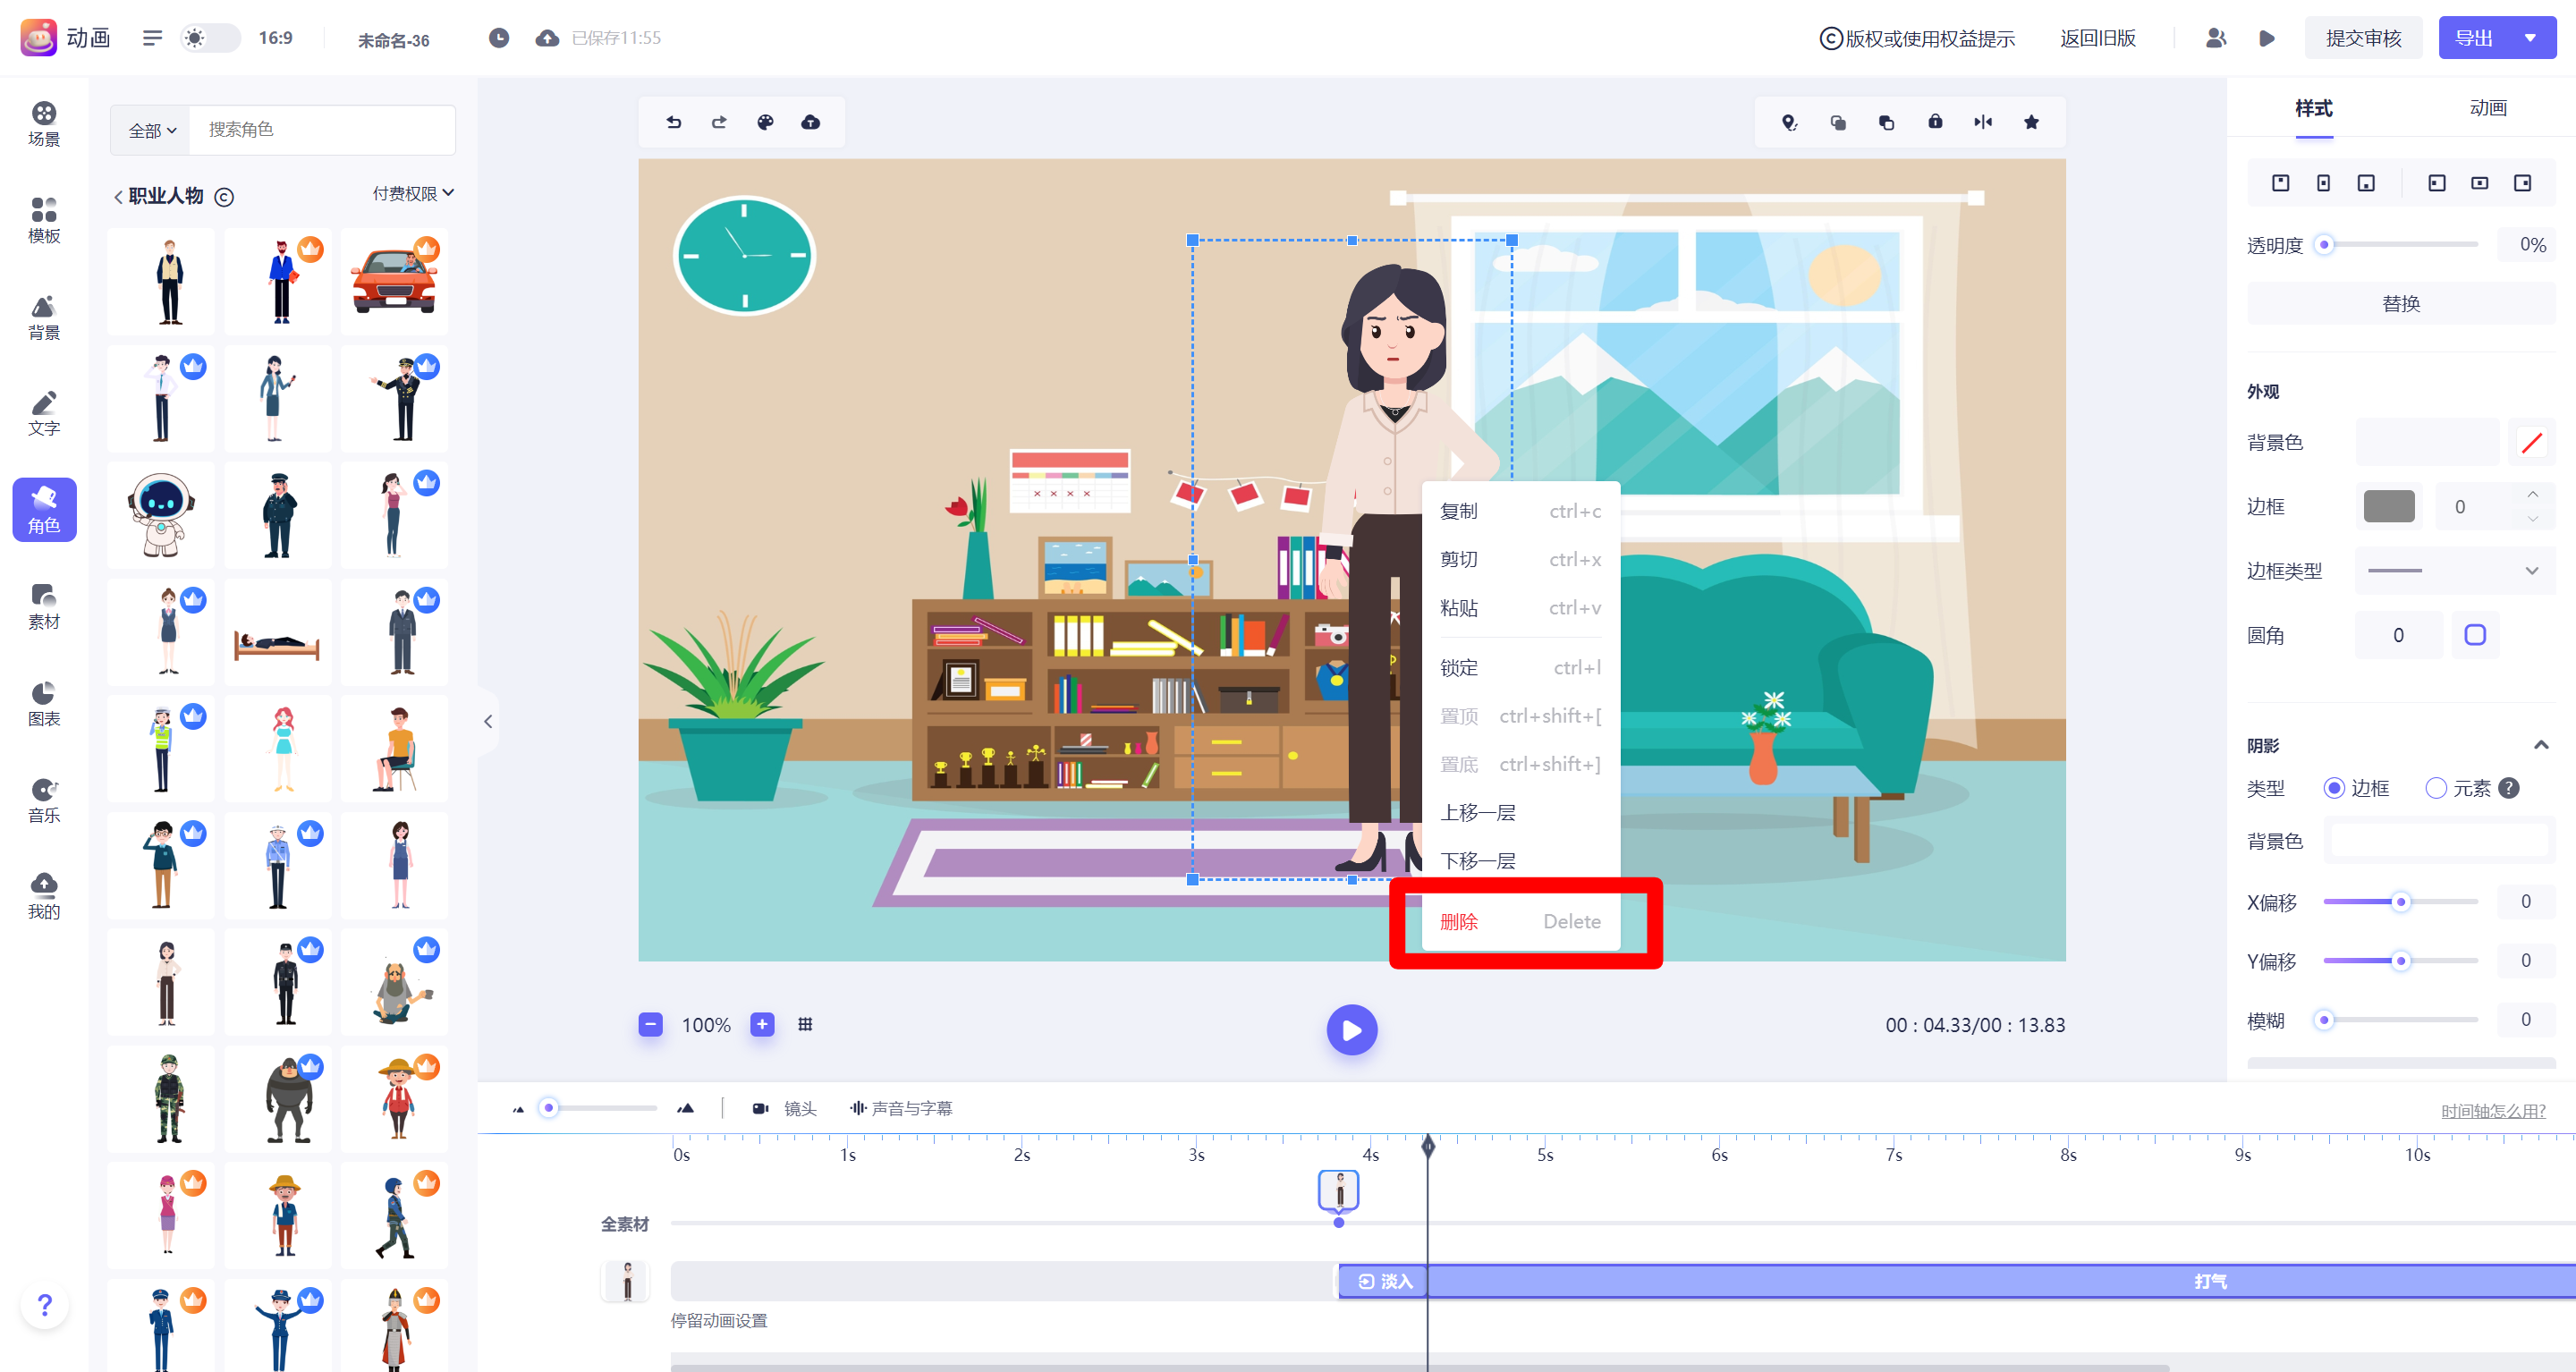
Task: Open the 付费权限 filter dropdown
Action: 413,193
